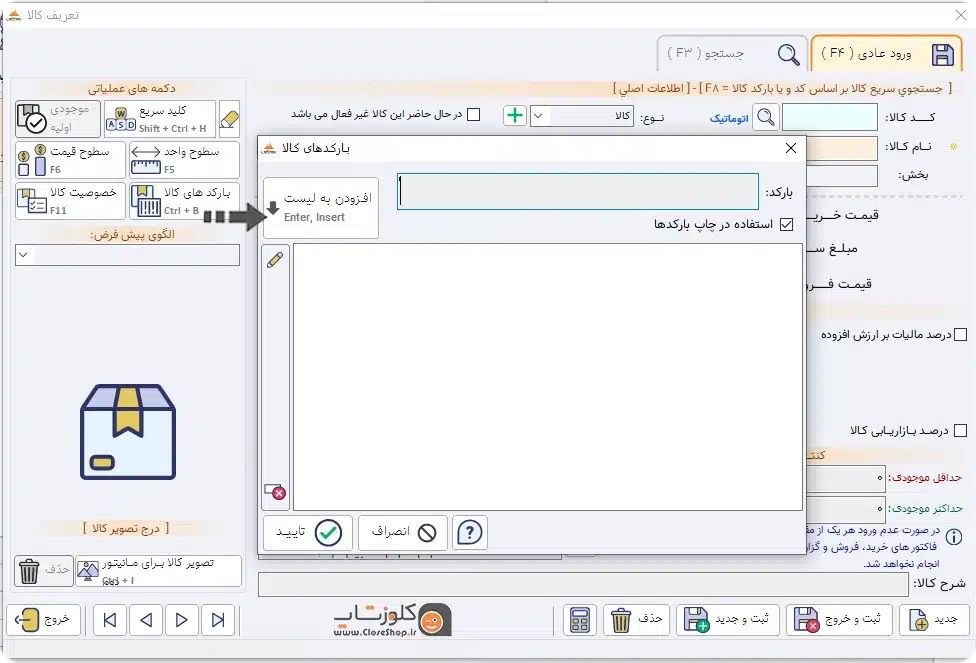Open سطوح واحد F5 unit levels

tap(184, 160)
